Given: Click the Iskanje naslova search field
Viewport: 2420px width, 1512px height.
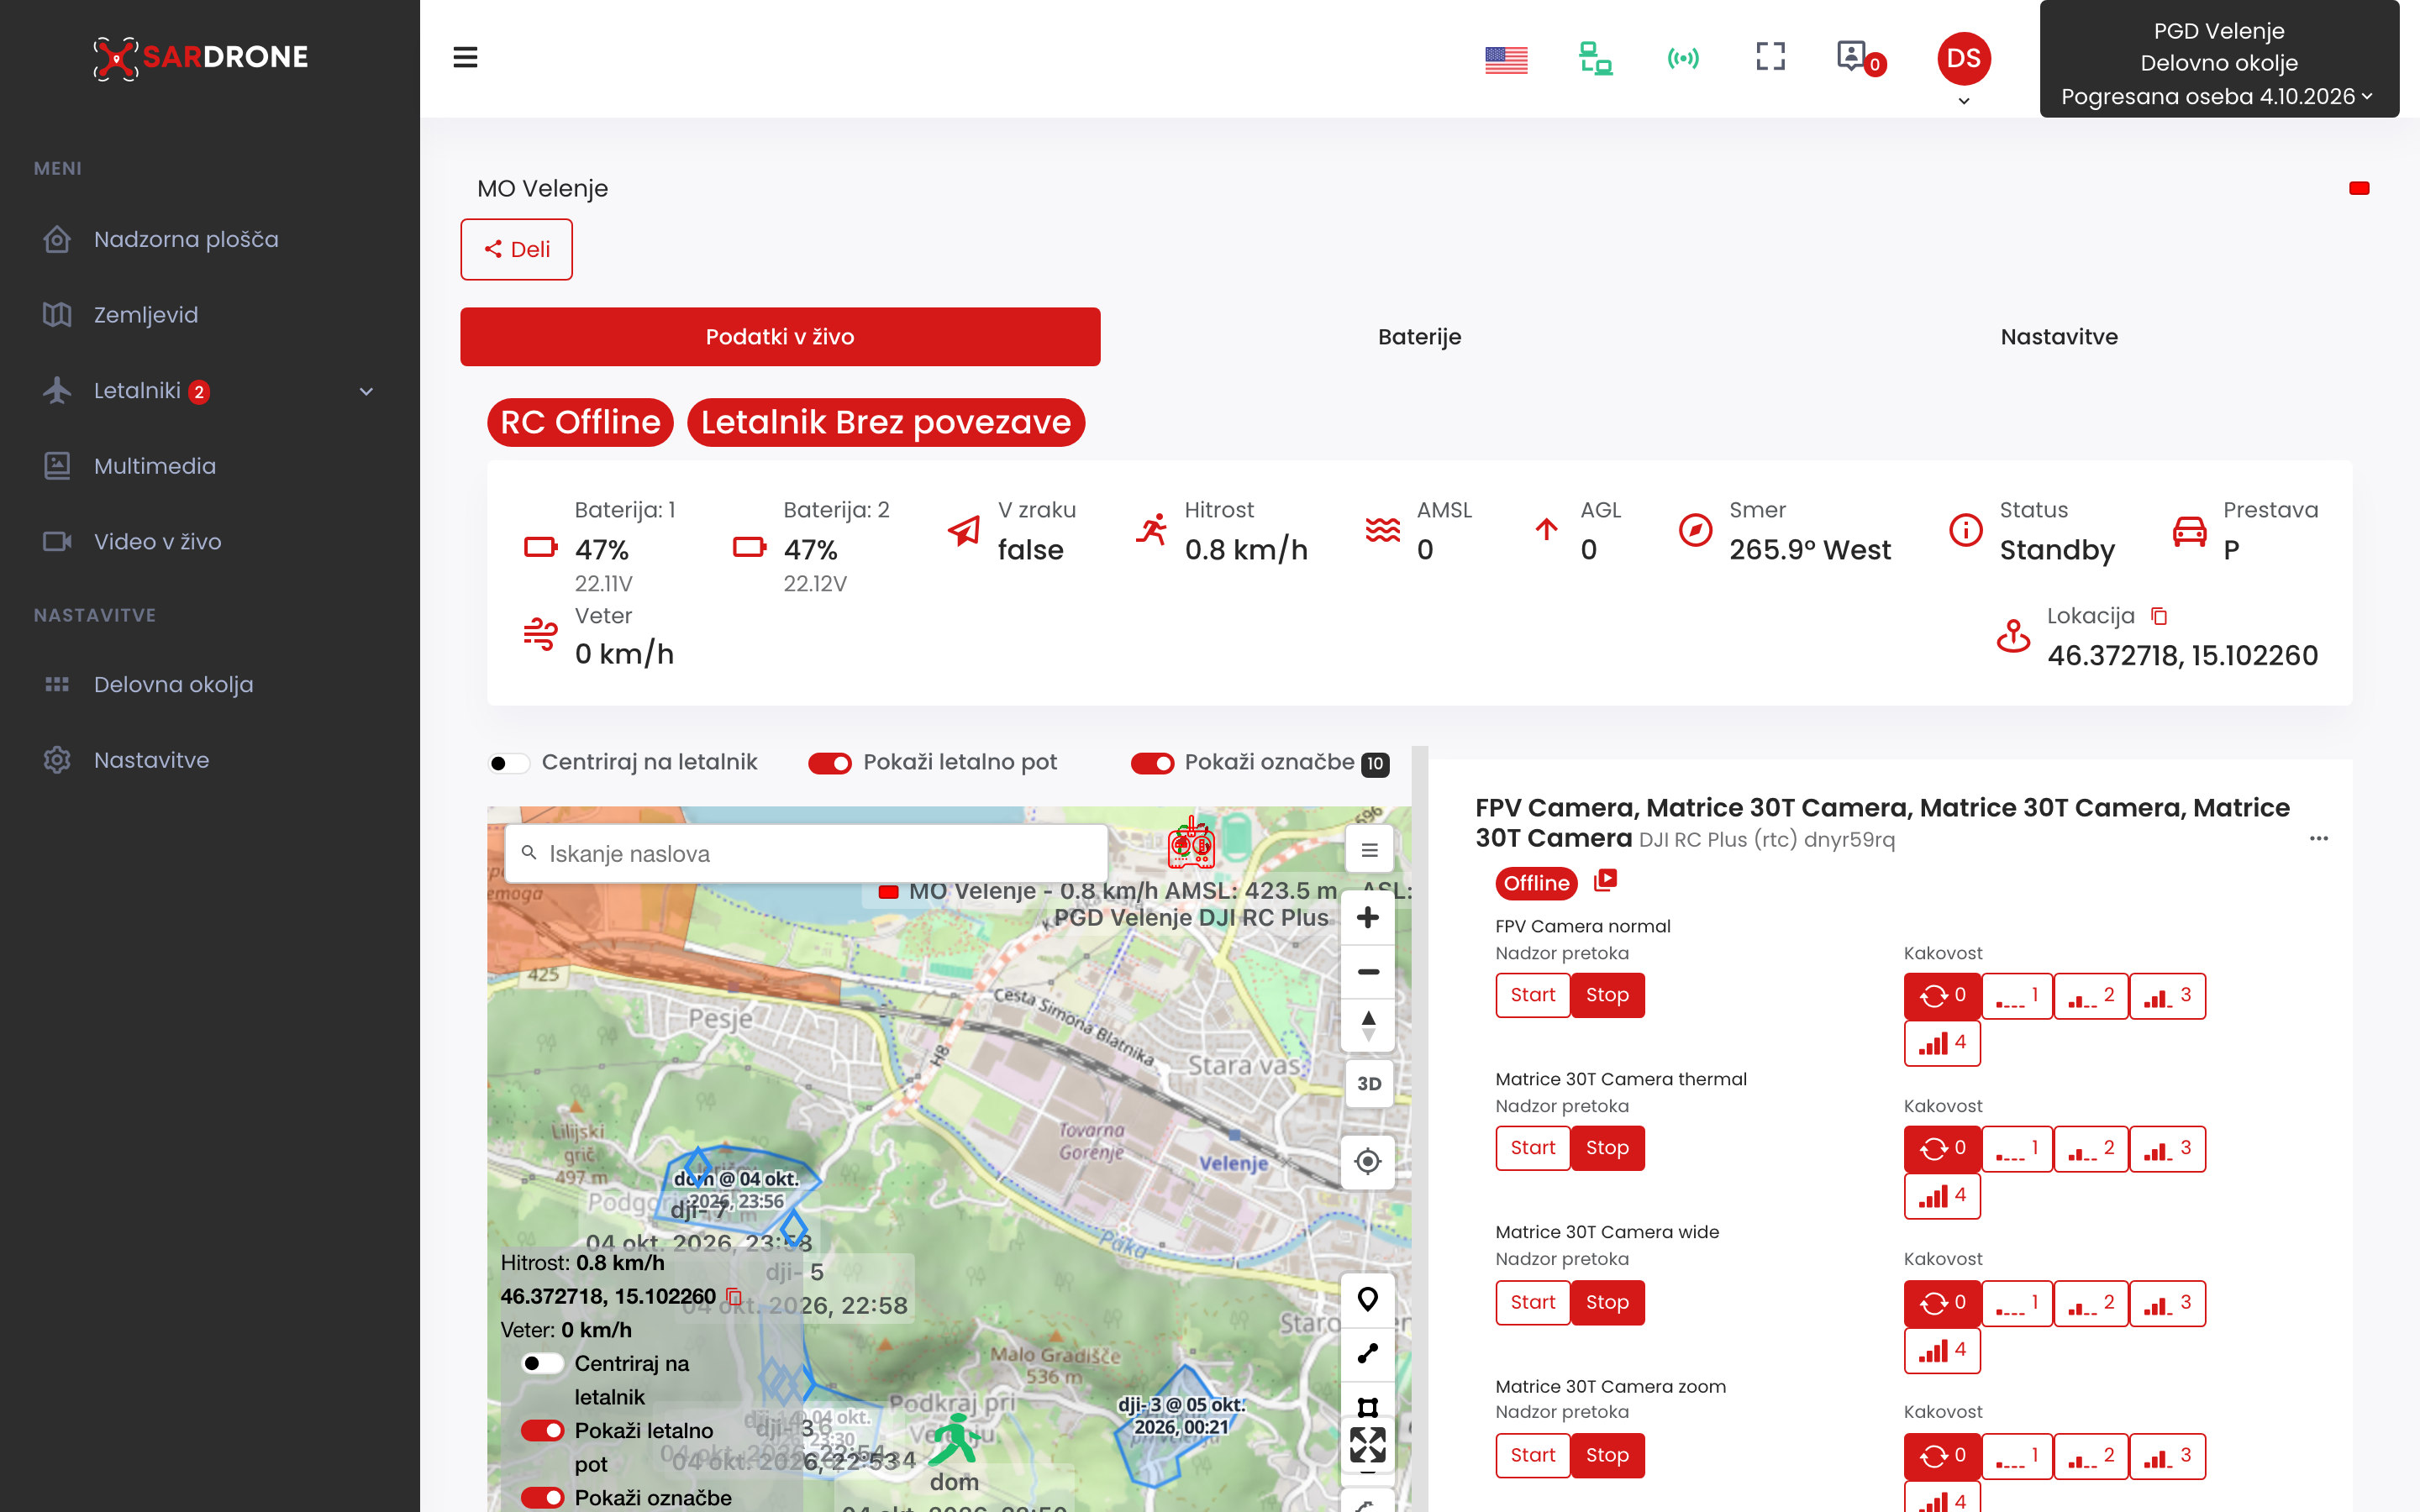Looking at the screenshot, I should pos(807,854).
